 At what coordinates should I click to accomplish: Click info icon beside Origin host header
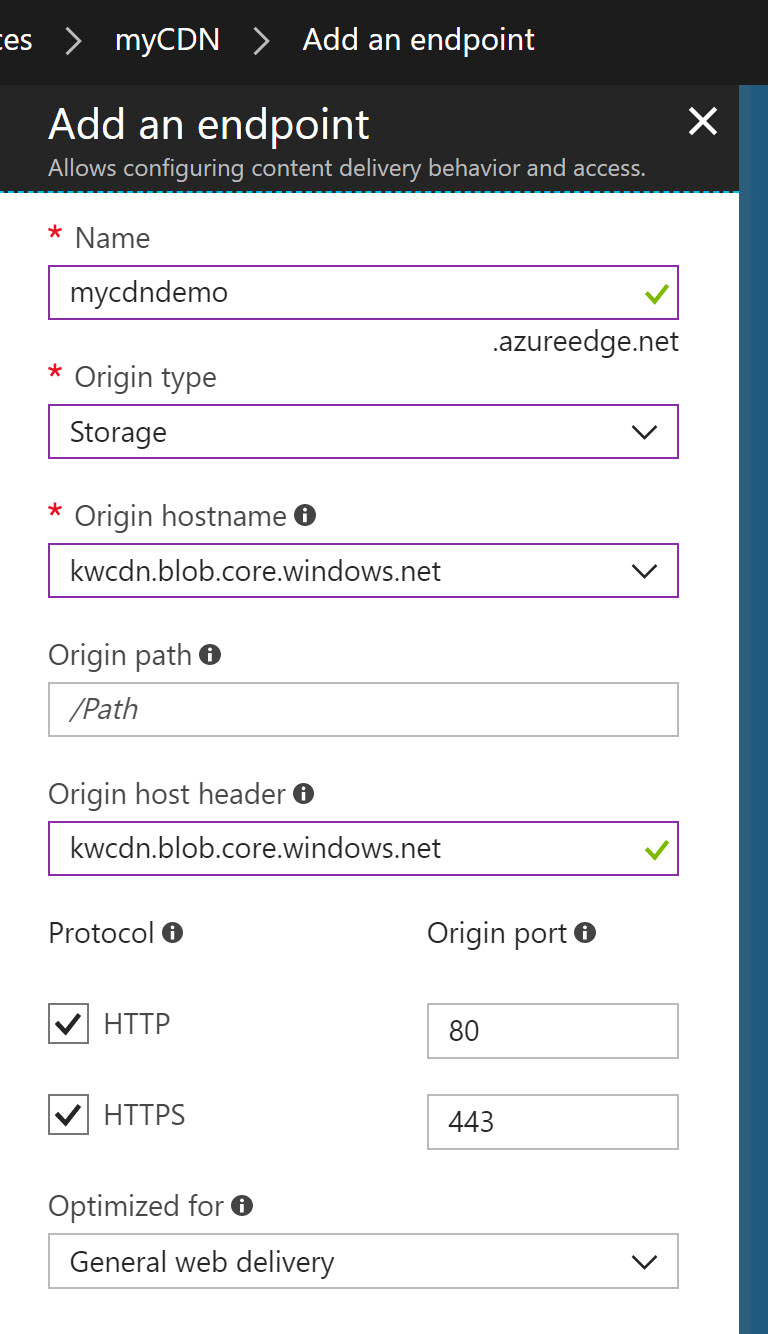[304, 794]
